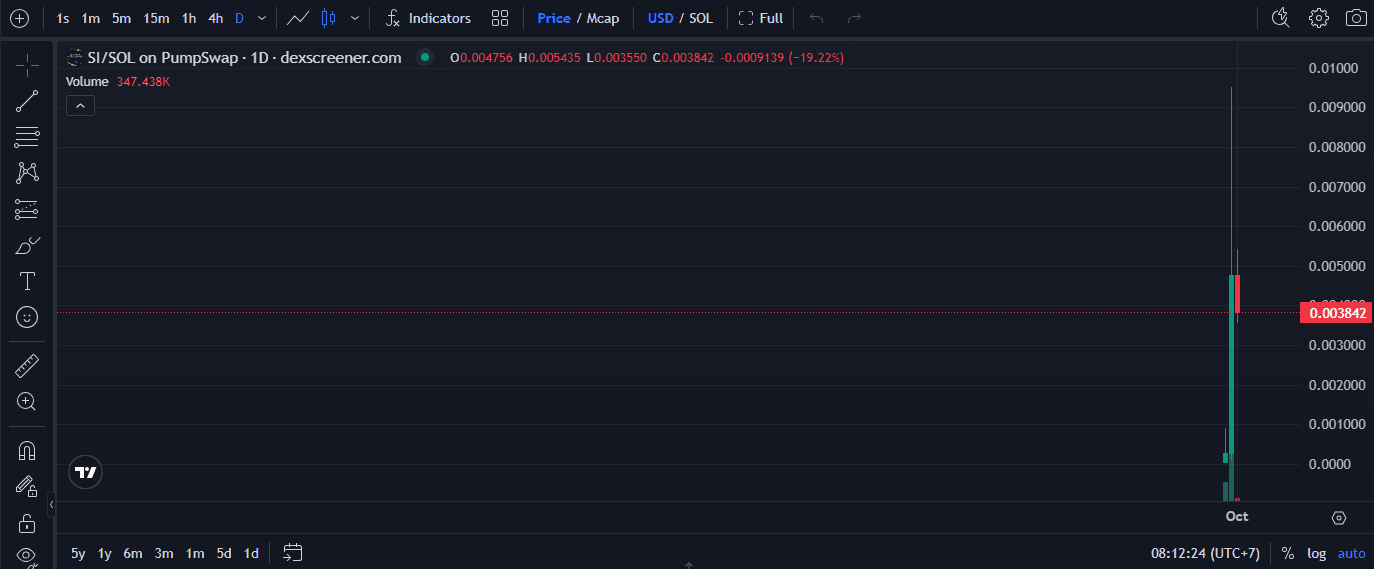The image size is (1374, 569).
Task: Toggle the auto scale mode
Action: coord(1351,553)
